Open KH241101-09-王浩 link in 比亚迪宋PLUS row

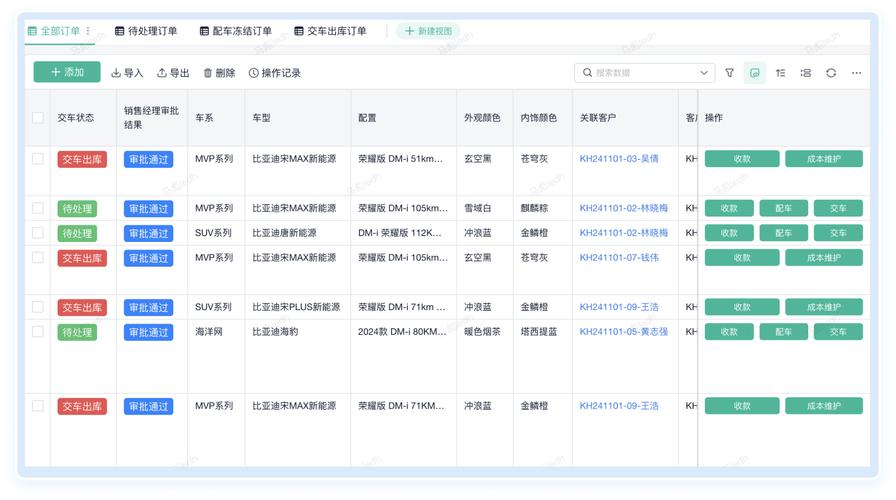click(619, 307)
